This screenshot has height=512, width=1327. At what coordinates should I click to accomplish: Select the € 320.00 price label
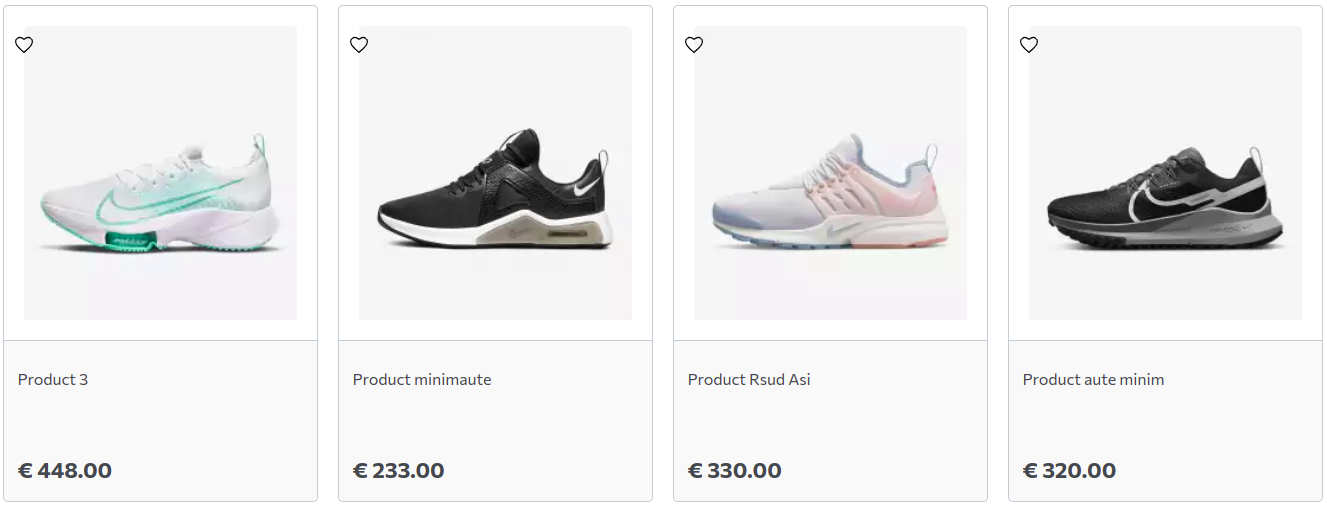point(1069,471)
